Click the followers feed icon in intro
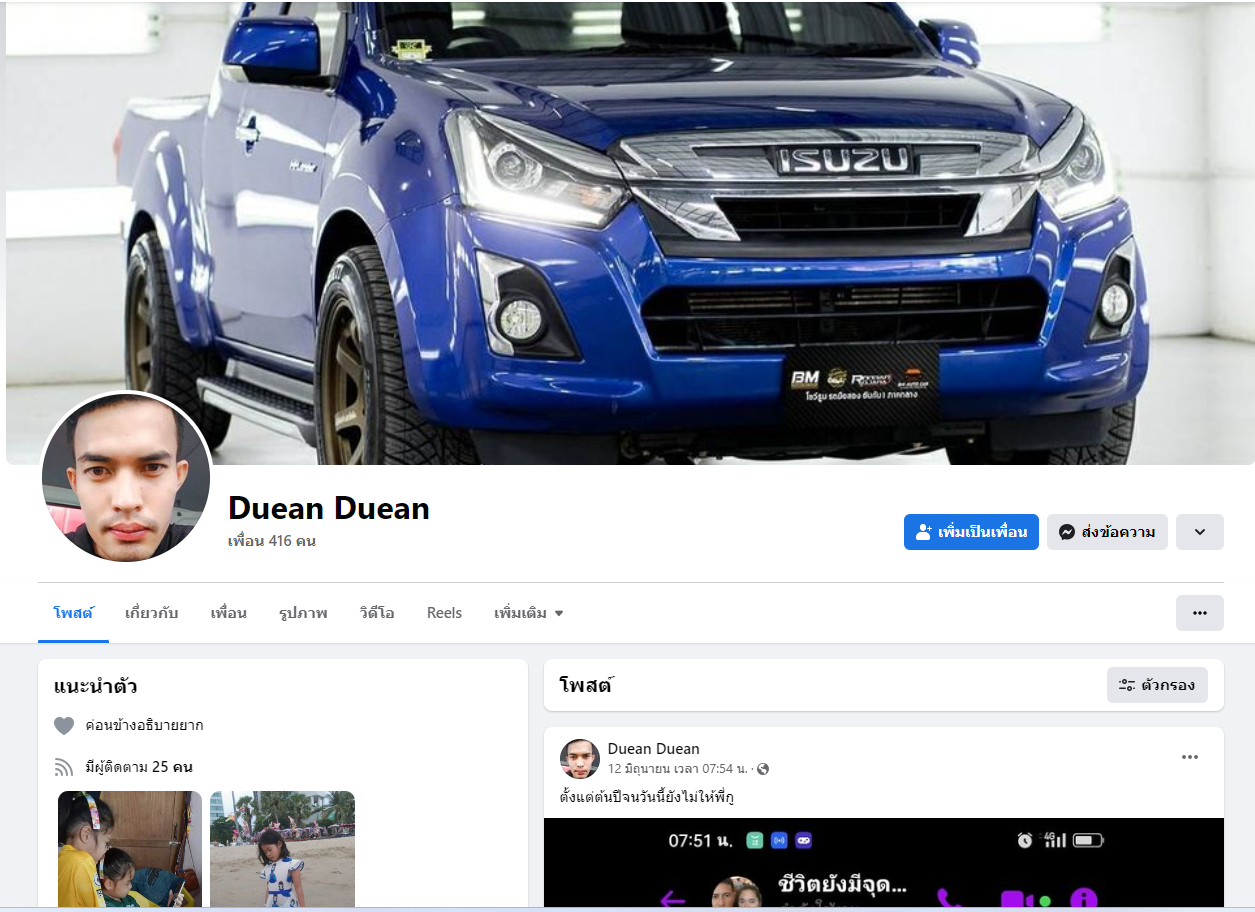This screenshot has height=912, width=1255. [64, 768]
